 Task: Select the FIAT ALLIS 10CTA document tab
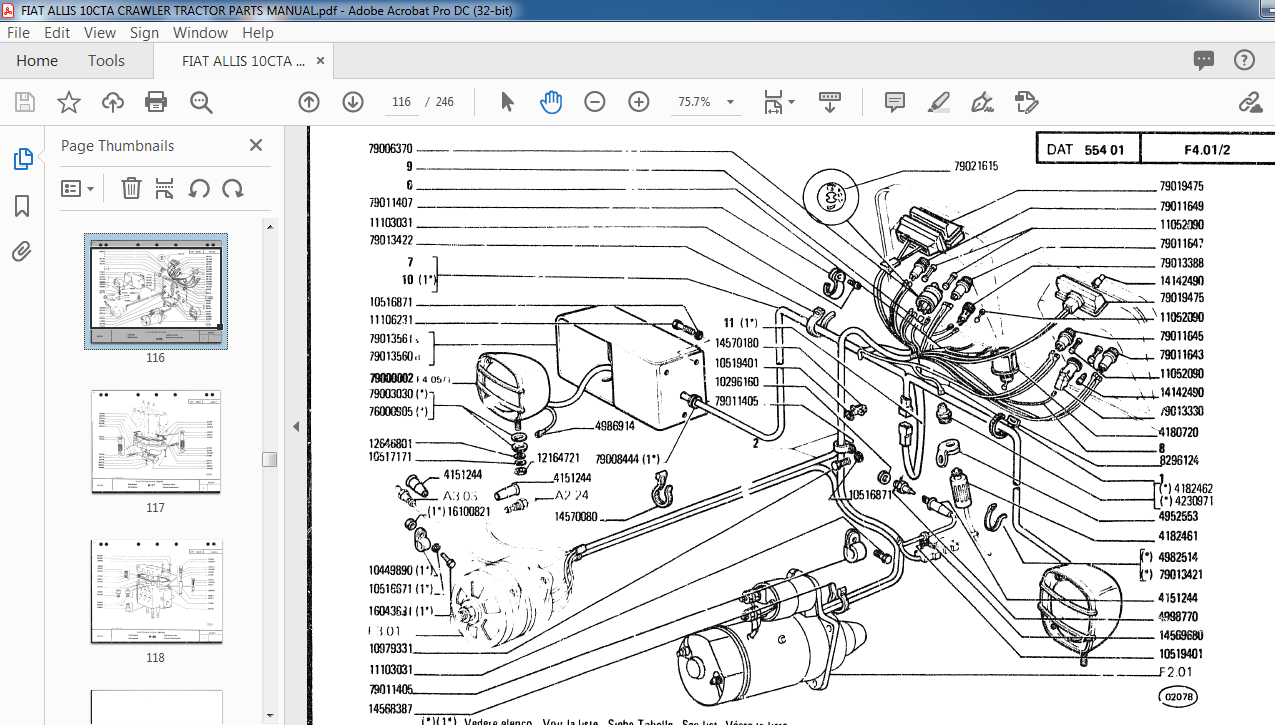(x=243, y=61)
